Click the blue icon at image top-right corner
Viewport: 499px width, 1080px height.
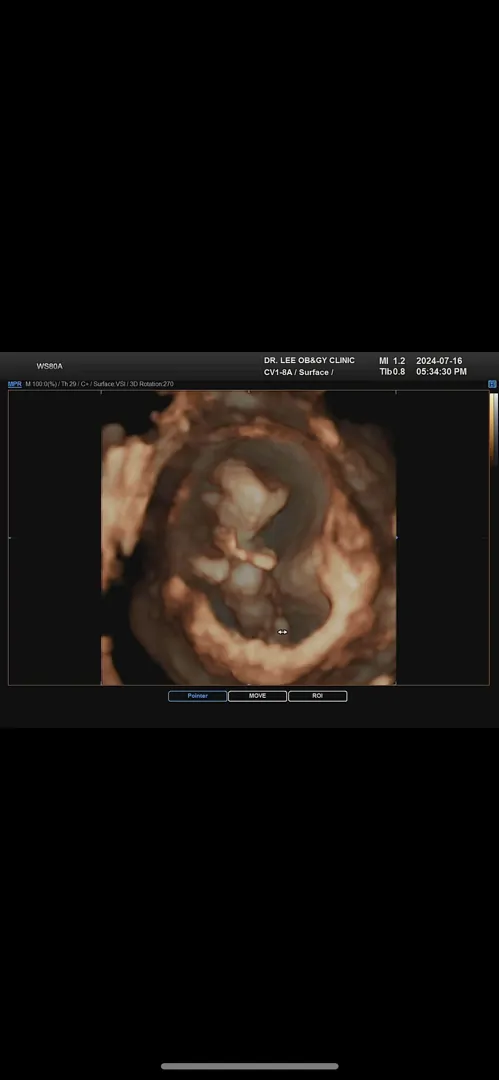(x=492, y=384)
